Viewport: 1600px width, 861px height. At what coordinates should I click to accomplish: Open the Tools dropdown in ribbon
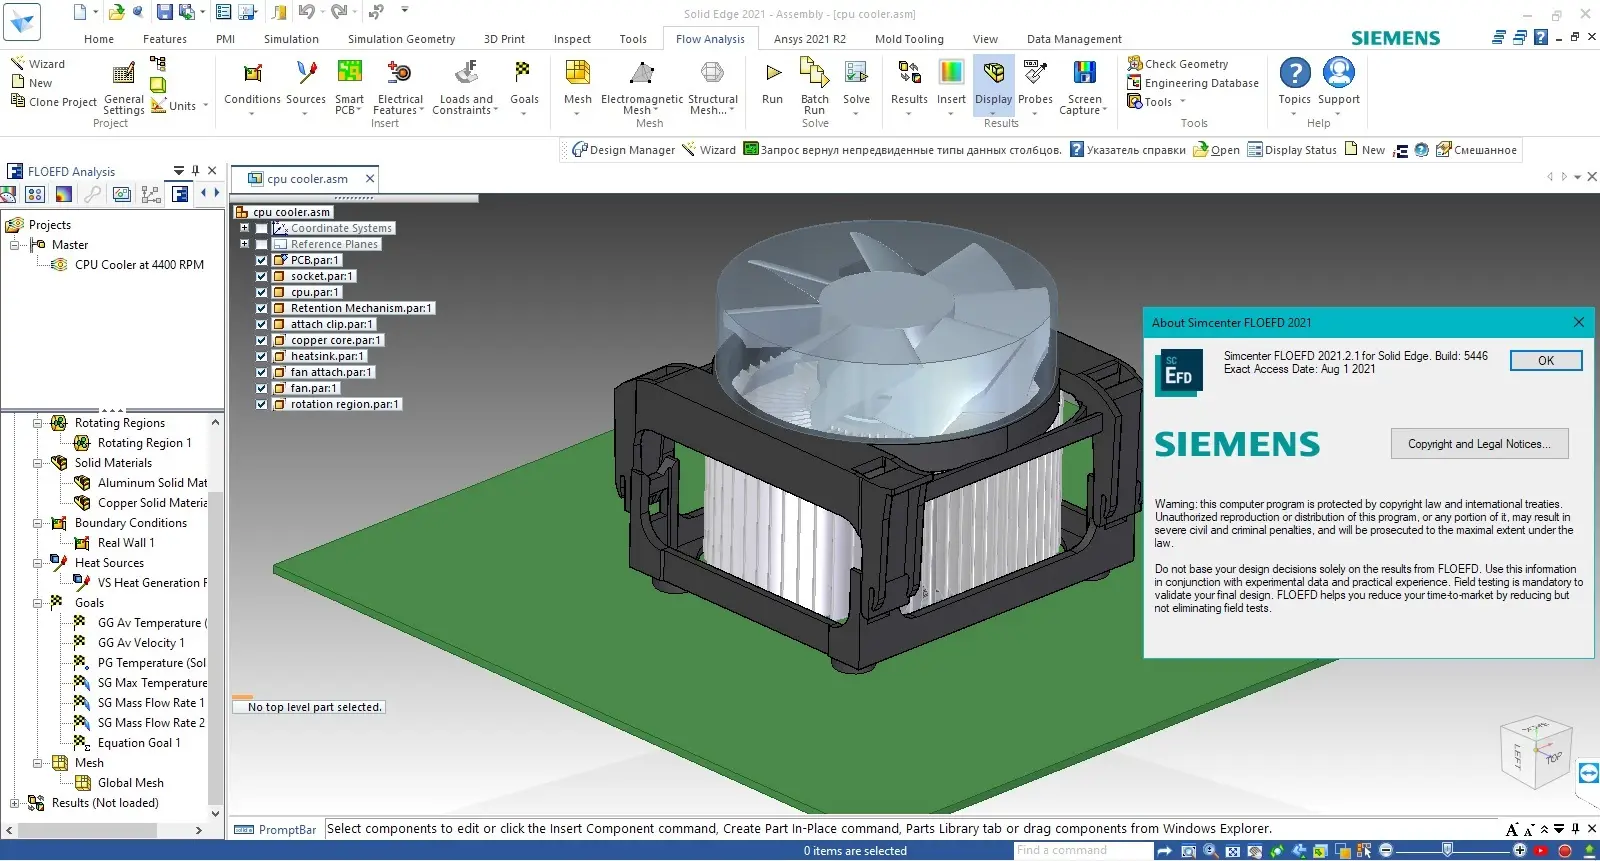[x=1183, y=101]
